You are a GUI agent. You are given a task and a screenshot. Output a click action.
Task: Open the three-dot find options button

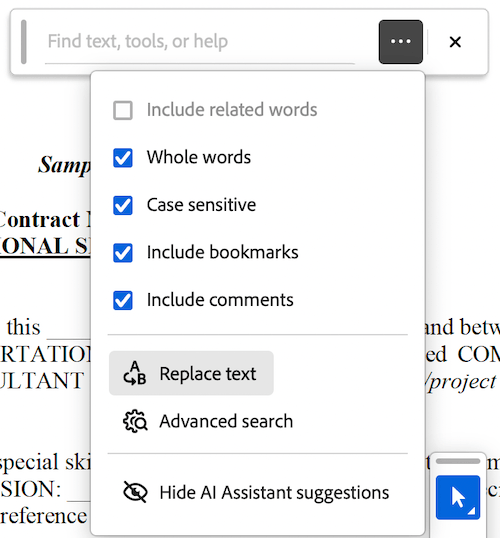tap(400, 42)
